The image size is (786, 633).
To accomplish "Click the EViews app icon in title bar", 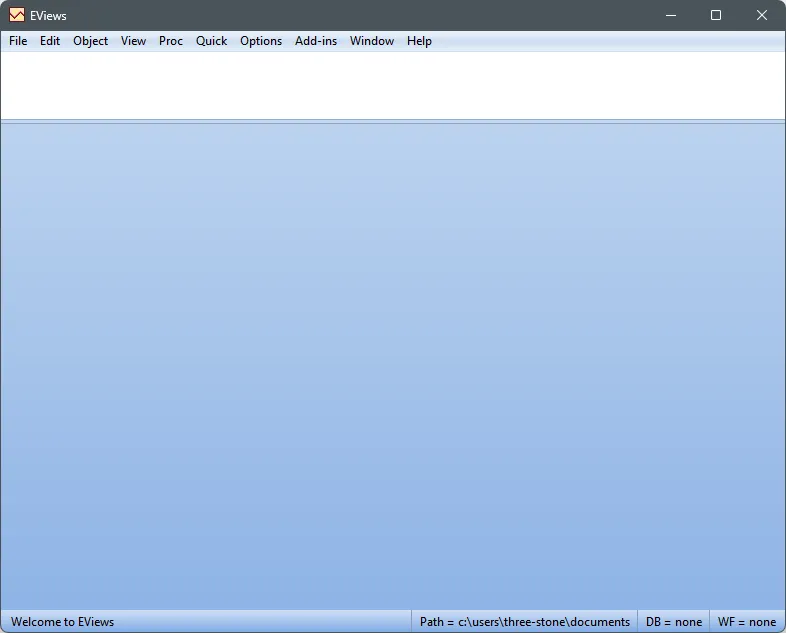I will 17,15.
